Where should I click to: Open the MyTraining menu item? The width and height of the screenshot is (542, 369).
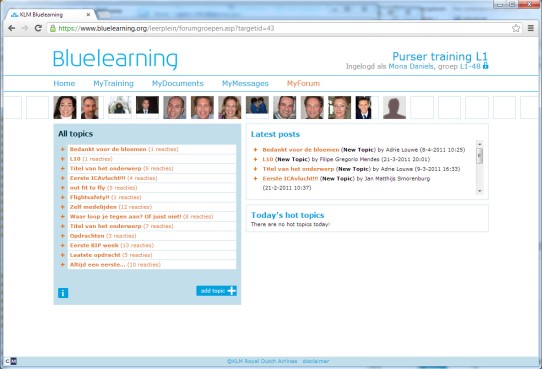[x=113, y=83]
